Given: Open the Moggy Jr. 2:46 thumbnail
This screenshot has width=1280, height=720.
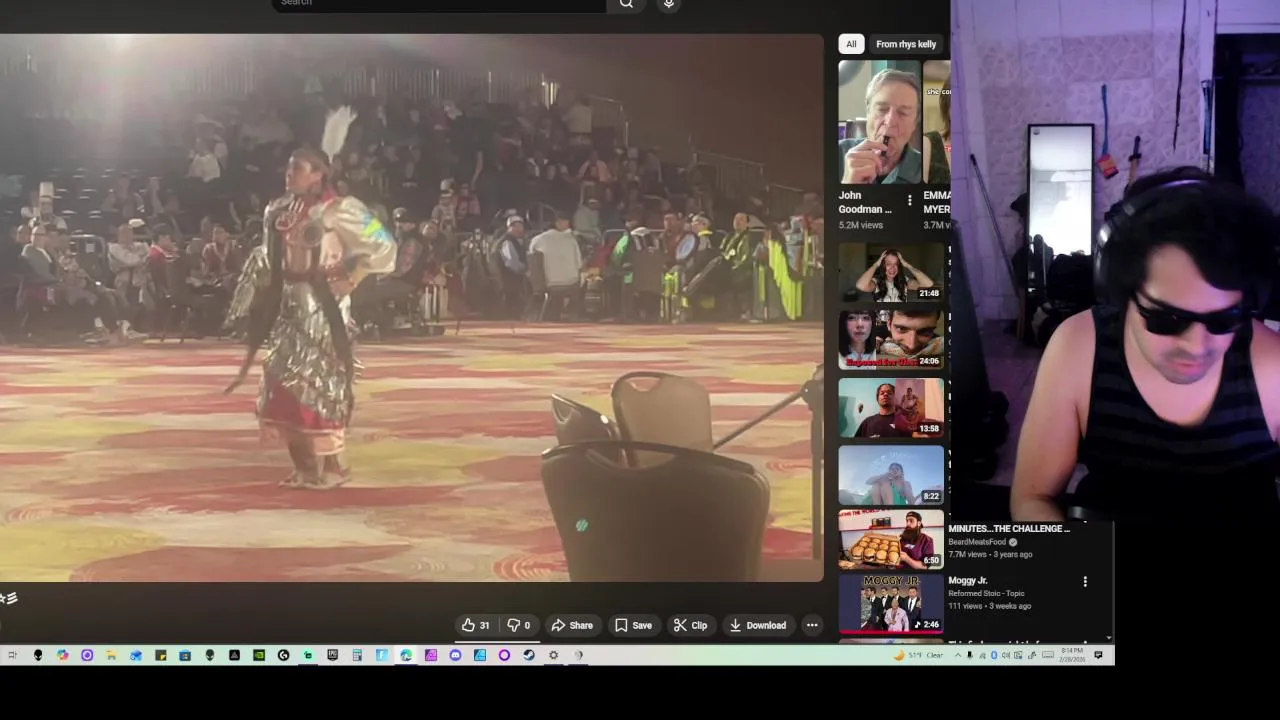Looking at the screenshot, I should coord(891,603).
